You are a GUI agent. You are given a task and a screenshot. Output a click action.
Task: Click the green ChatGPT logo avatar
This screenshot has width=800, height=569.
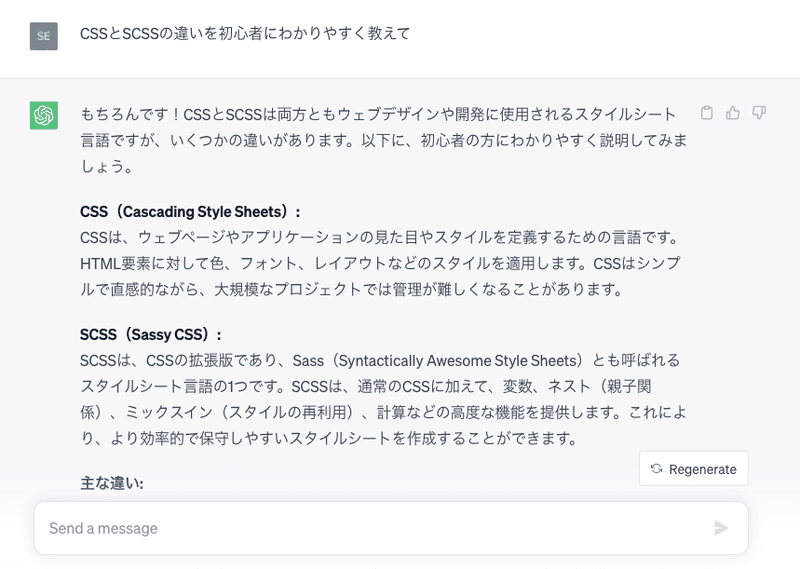click(44, 115)
